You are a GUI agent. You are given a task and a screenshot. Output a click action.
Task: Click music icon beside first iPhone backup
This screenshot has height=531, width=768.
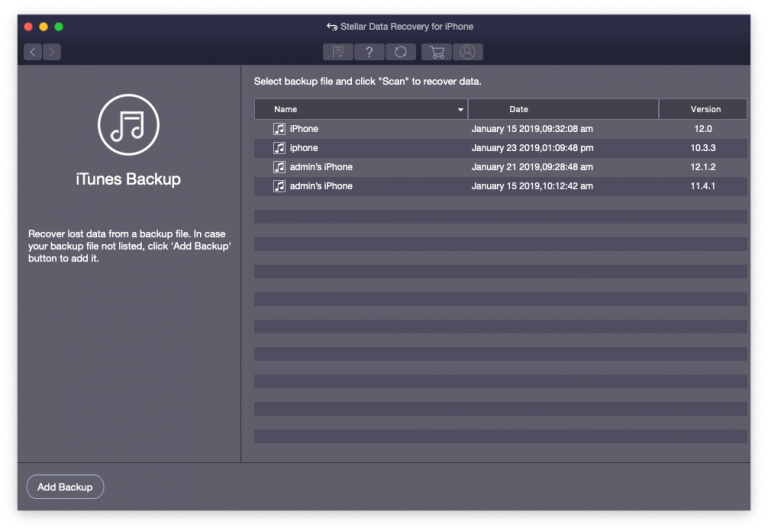coord(279,129)
